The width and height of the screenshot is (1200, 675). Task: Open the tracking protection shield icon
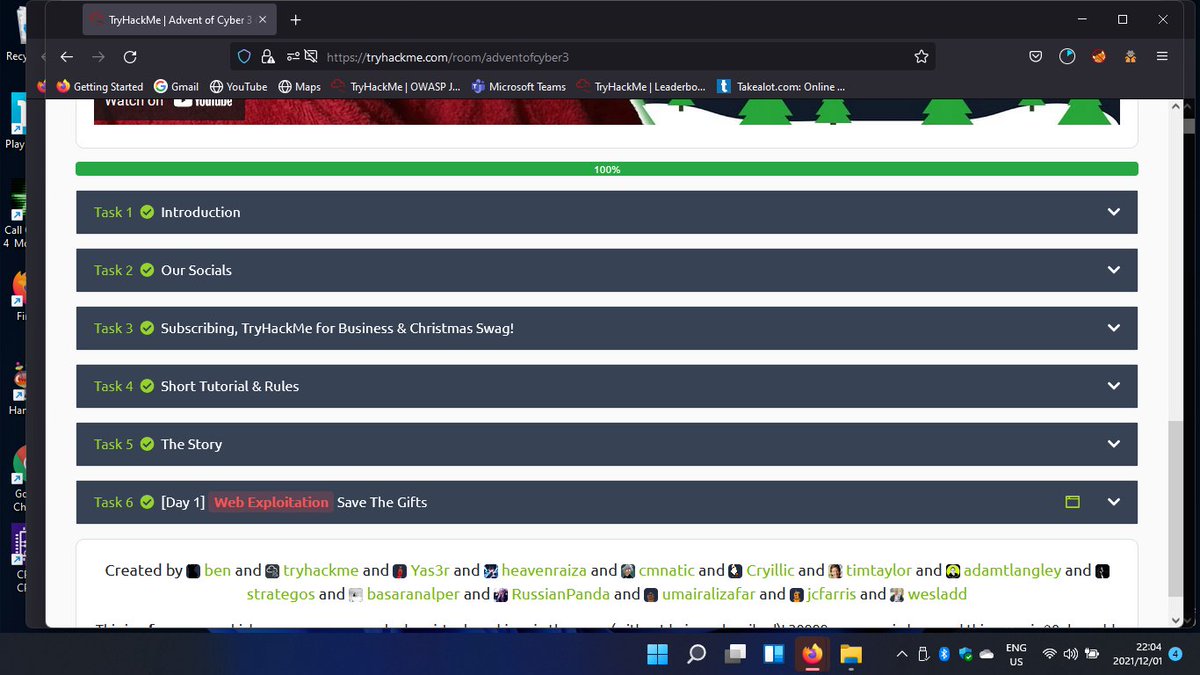coord(243,57)
